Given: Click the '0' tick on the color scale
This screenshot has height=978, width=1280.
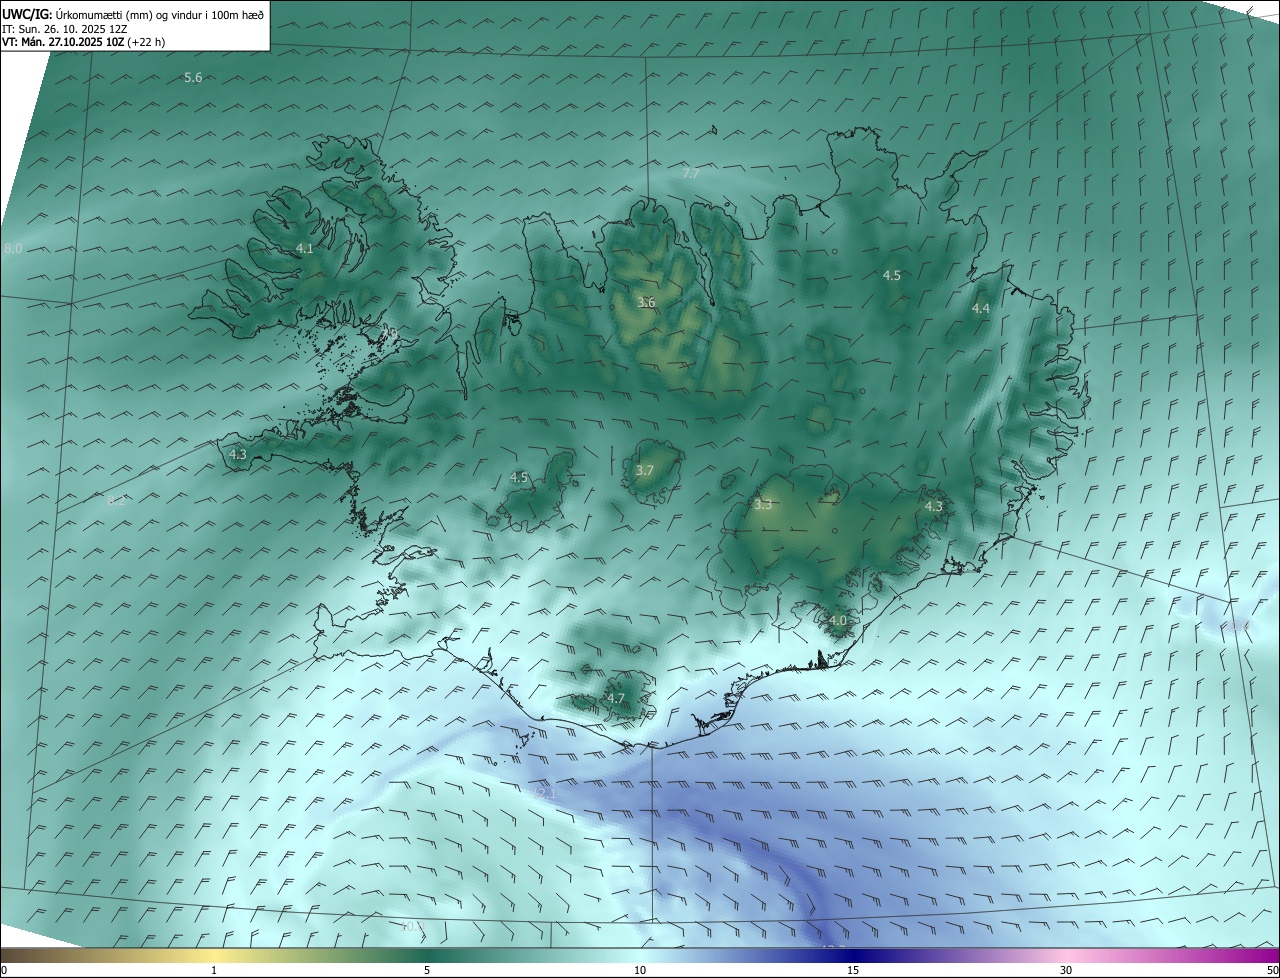Looking at the screenshot, I should coord(4,970).
